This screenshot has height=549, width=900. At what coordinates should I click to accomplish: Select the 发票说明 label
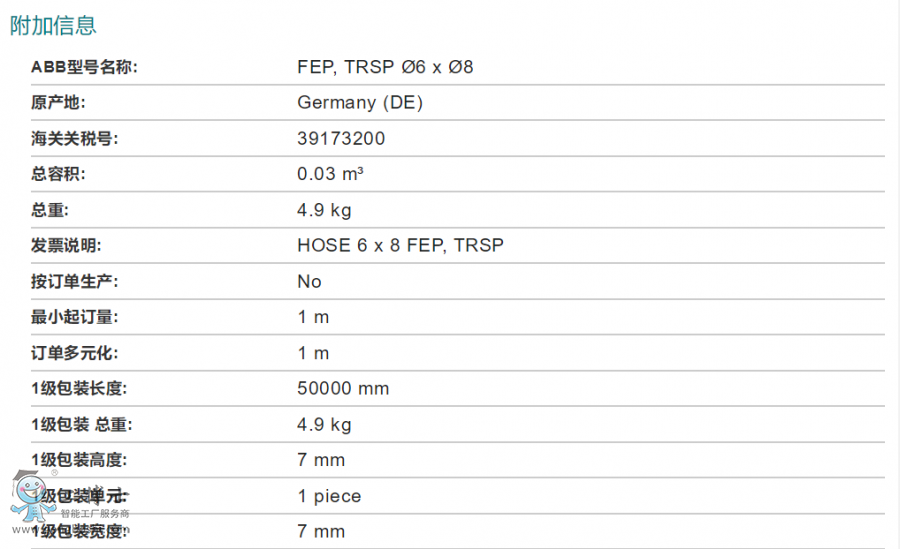pyautogui.click(x=67, y=245)
